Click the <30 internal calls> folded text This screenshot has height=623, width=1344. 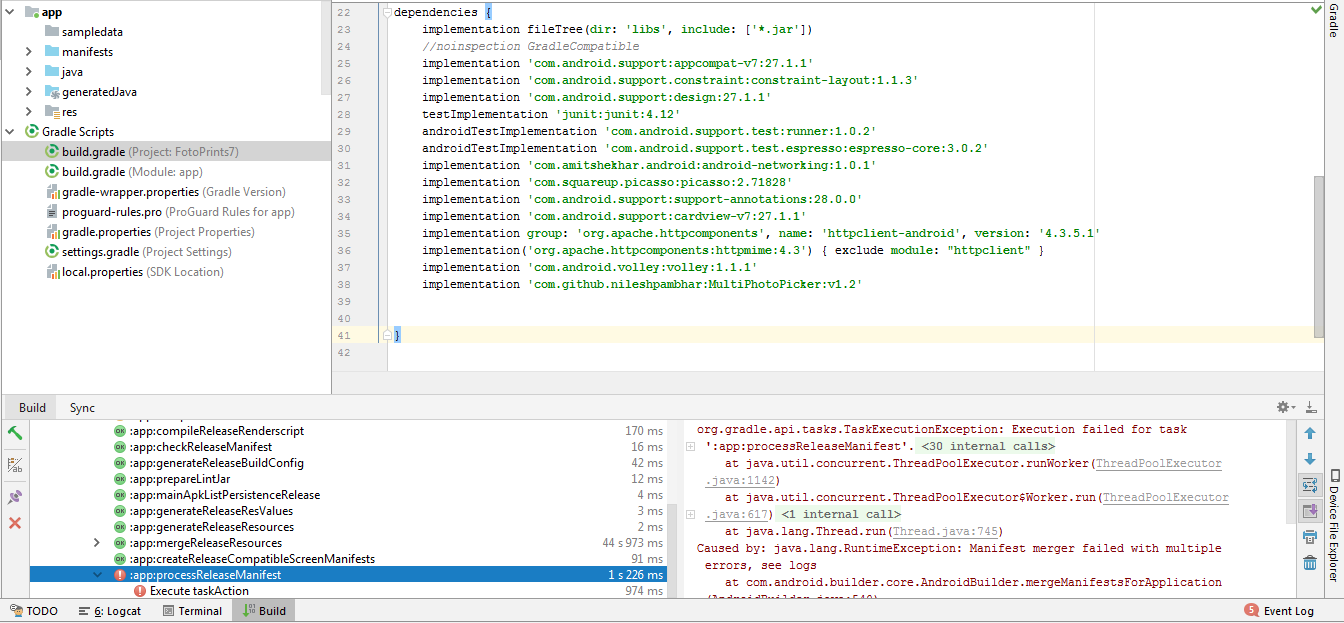[x=986, y=446]
